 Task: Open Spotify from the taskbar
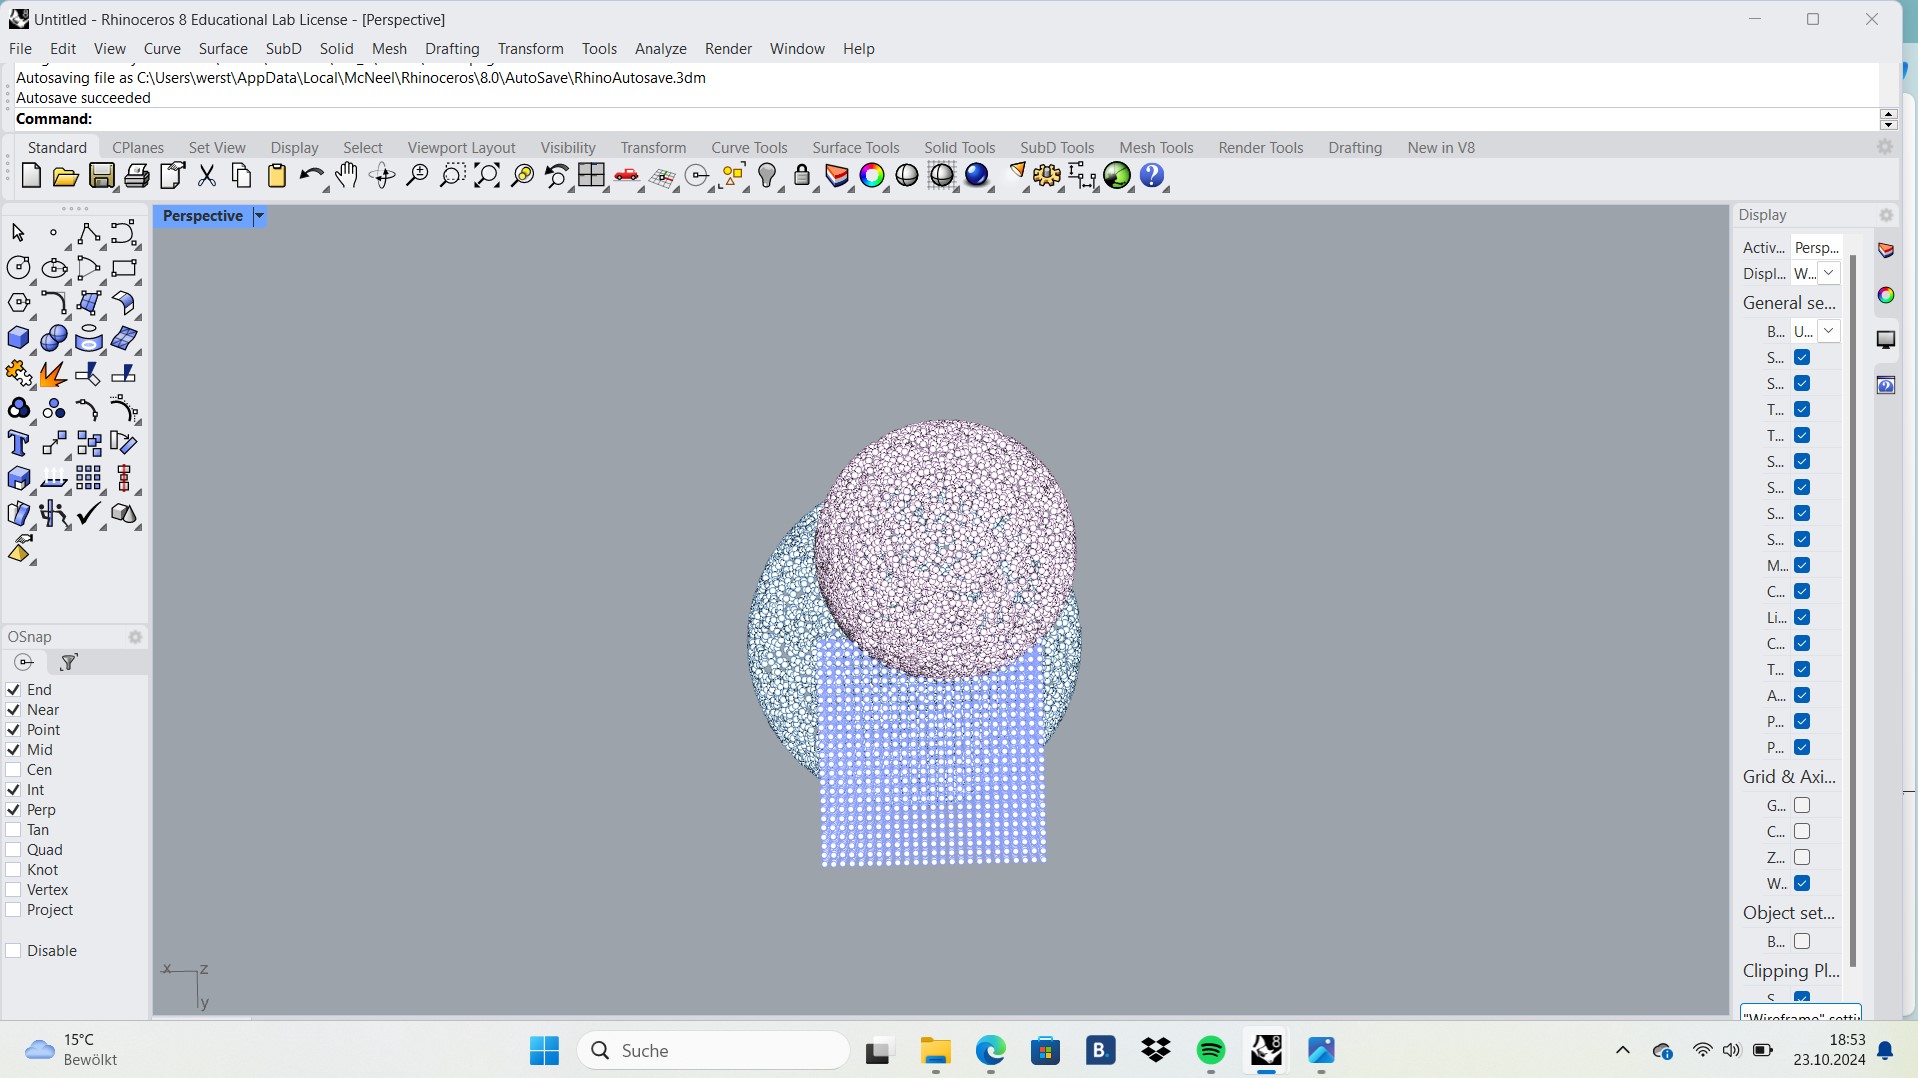pos(1210,1051)
